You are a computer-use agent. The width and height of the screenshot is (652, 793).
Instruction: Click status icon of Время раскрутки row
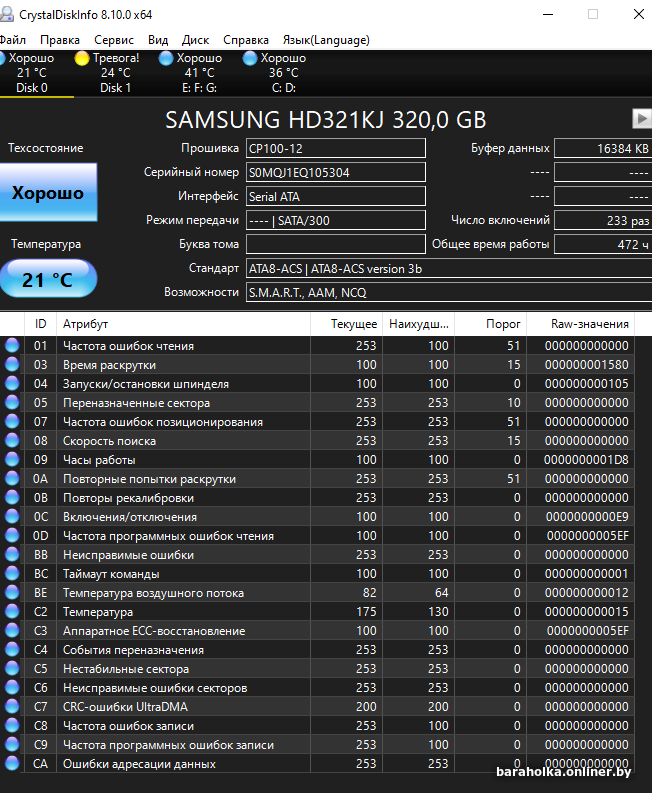click(x=12, y=364)
